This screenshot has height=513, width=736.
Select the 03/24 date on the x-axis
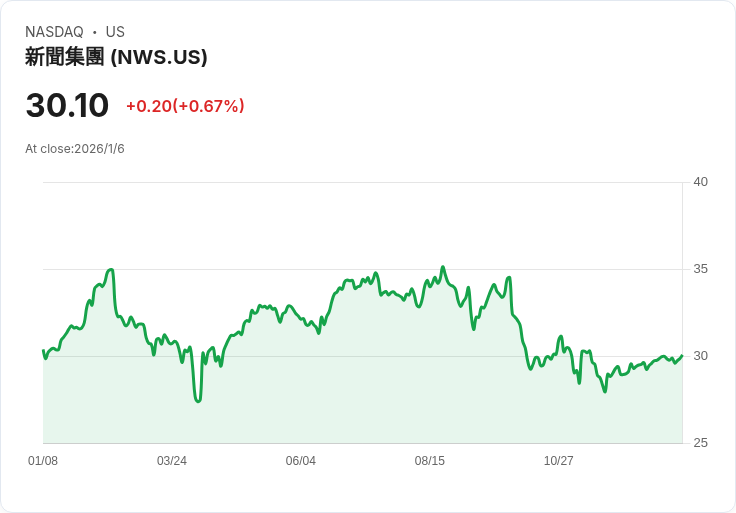172,461
